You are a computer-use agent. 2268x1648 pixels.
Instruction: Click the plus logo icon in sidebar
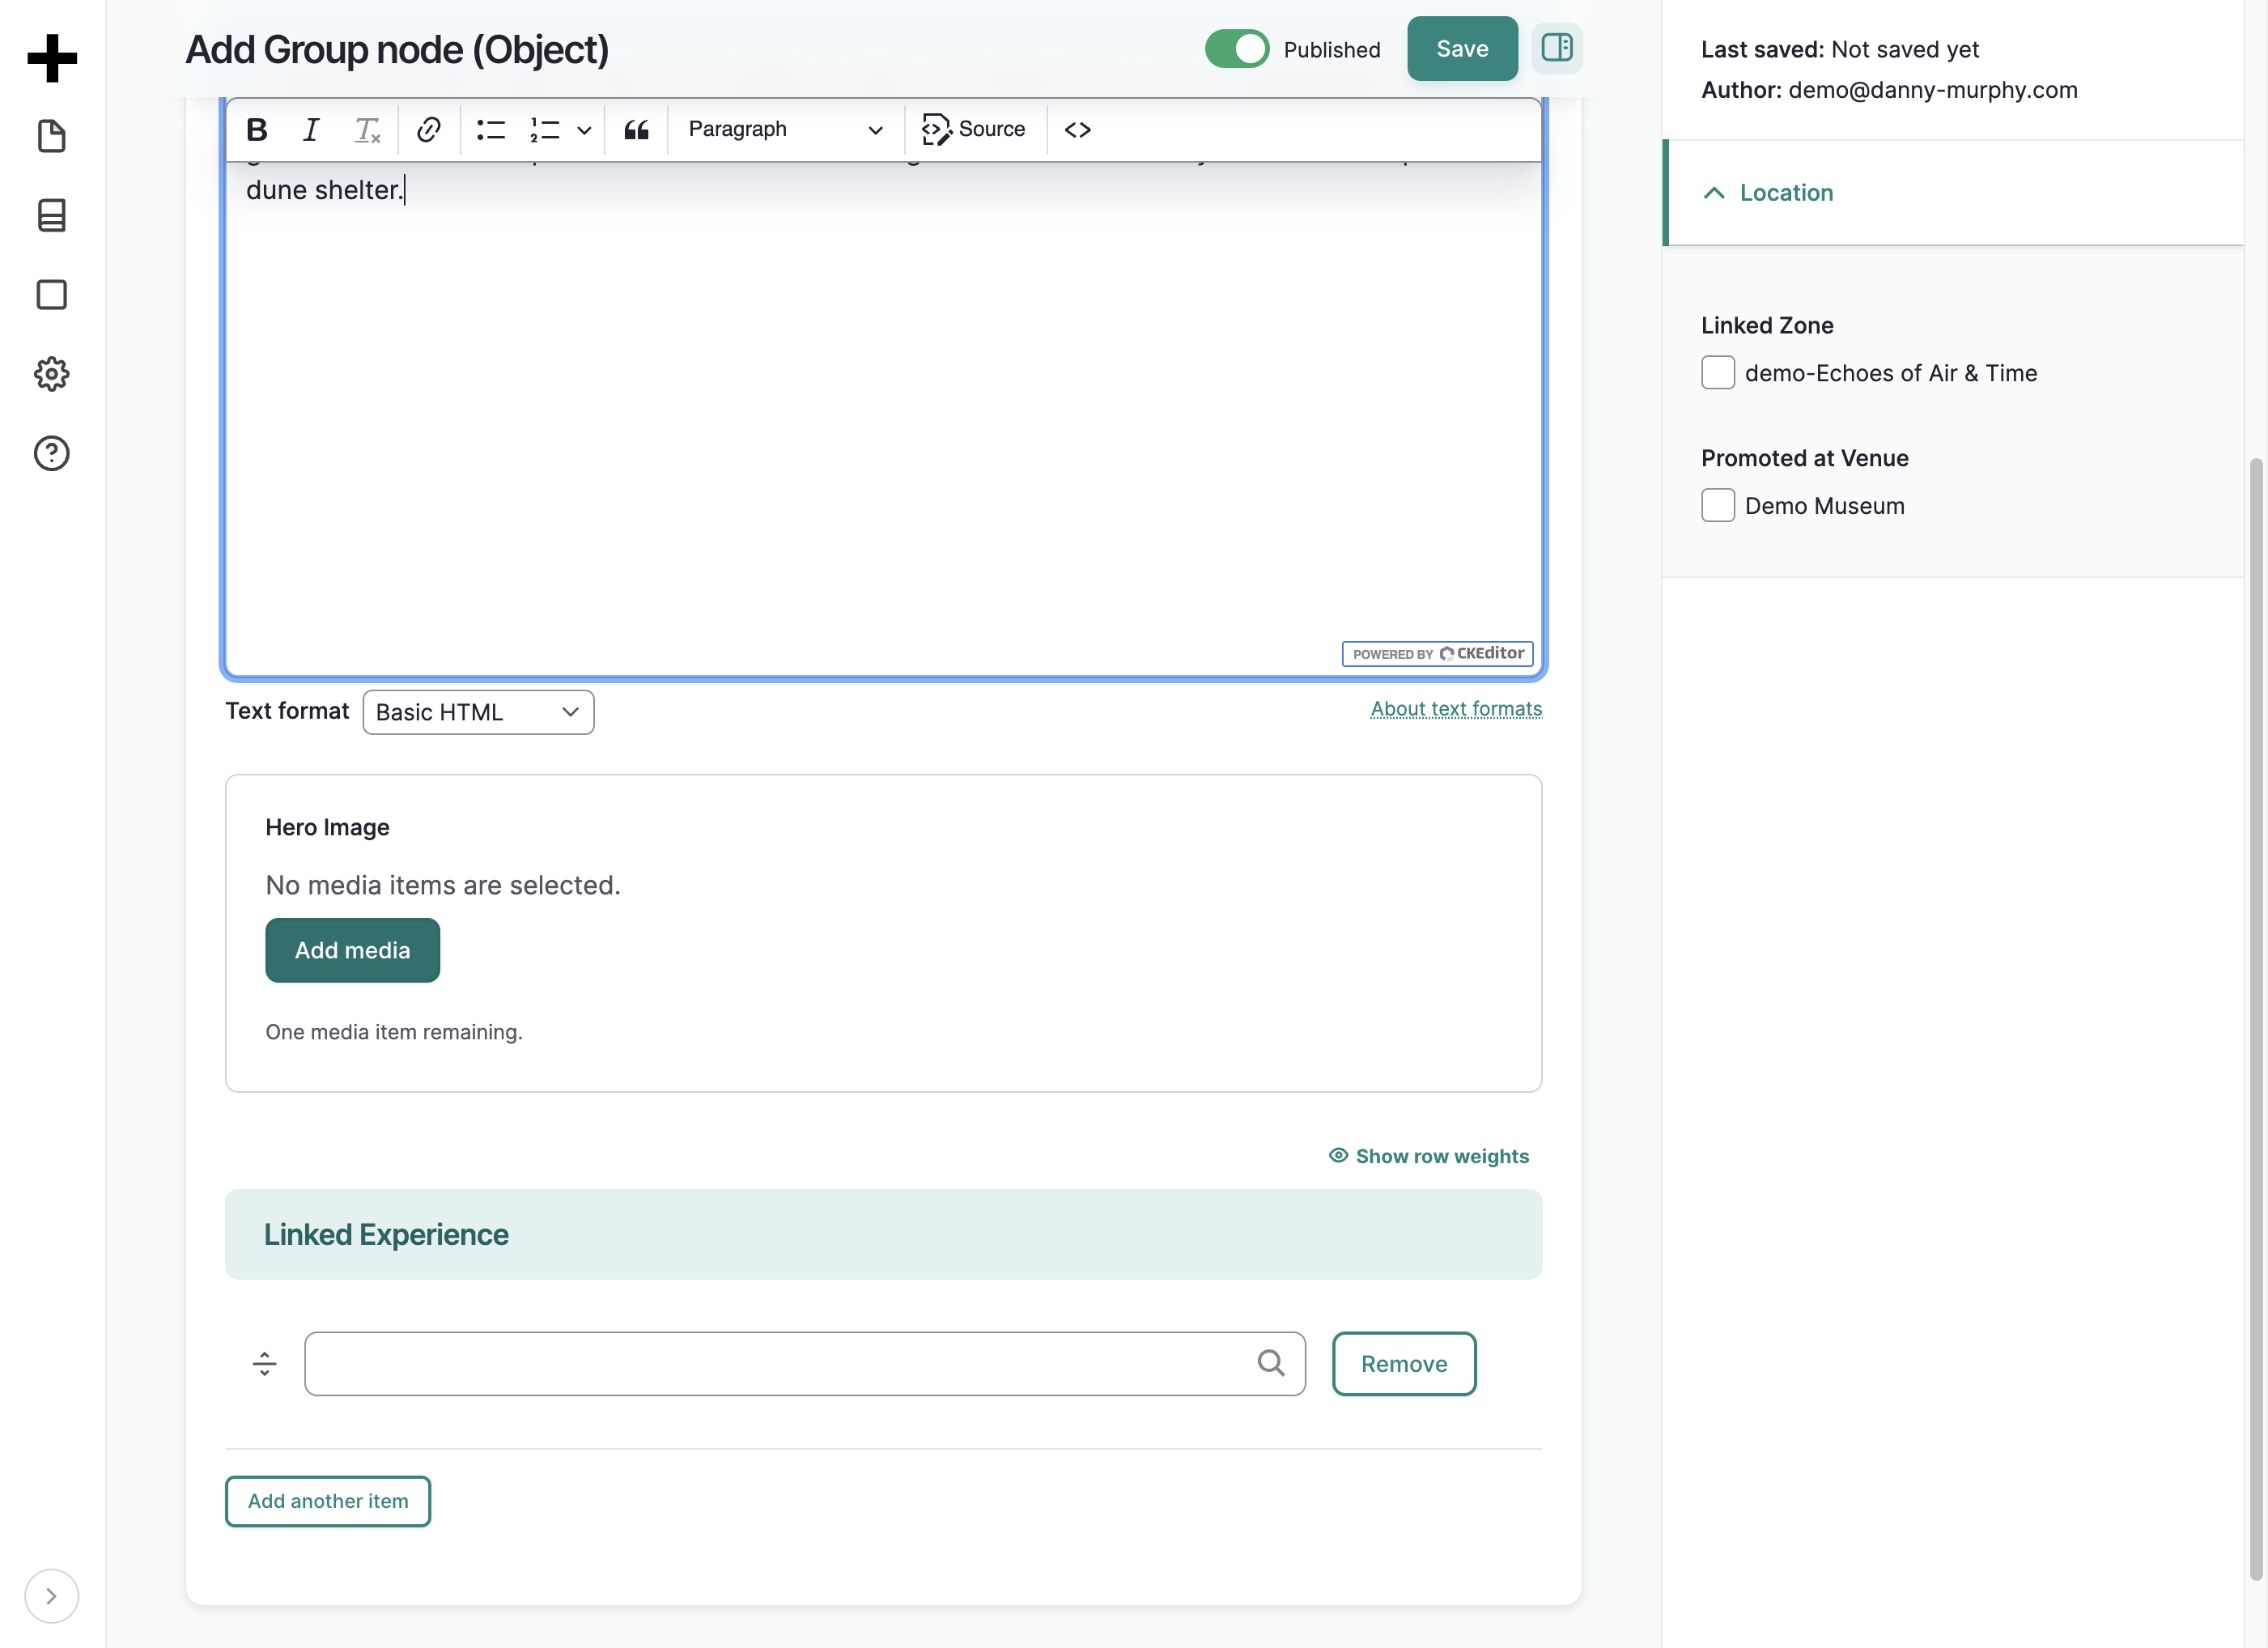52,57
